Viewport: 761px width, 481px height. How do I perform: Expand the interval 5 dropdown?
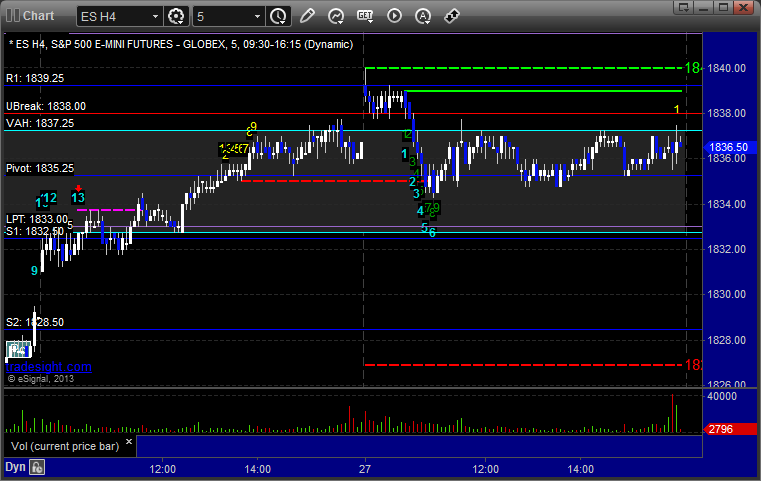pyautogui.click(x=257, y=17)
